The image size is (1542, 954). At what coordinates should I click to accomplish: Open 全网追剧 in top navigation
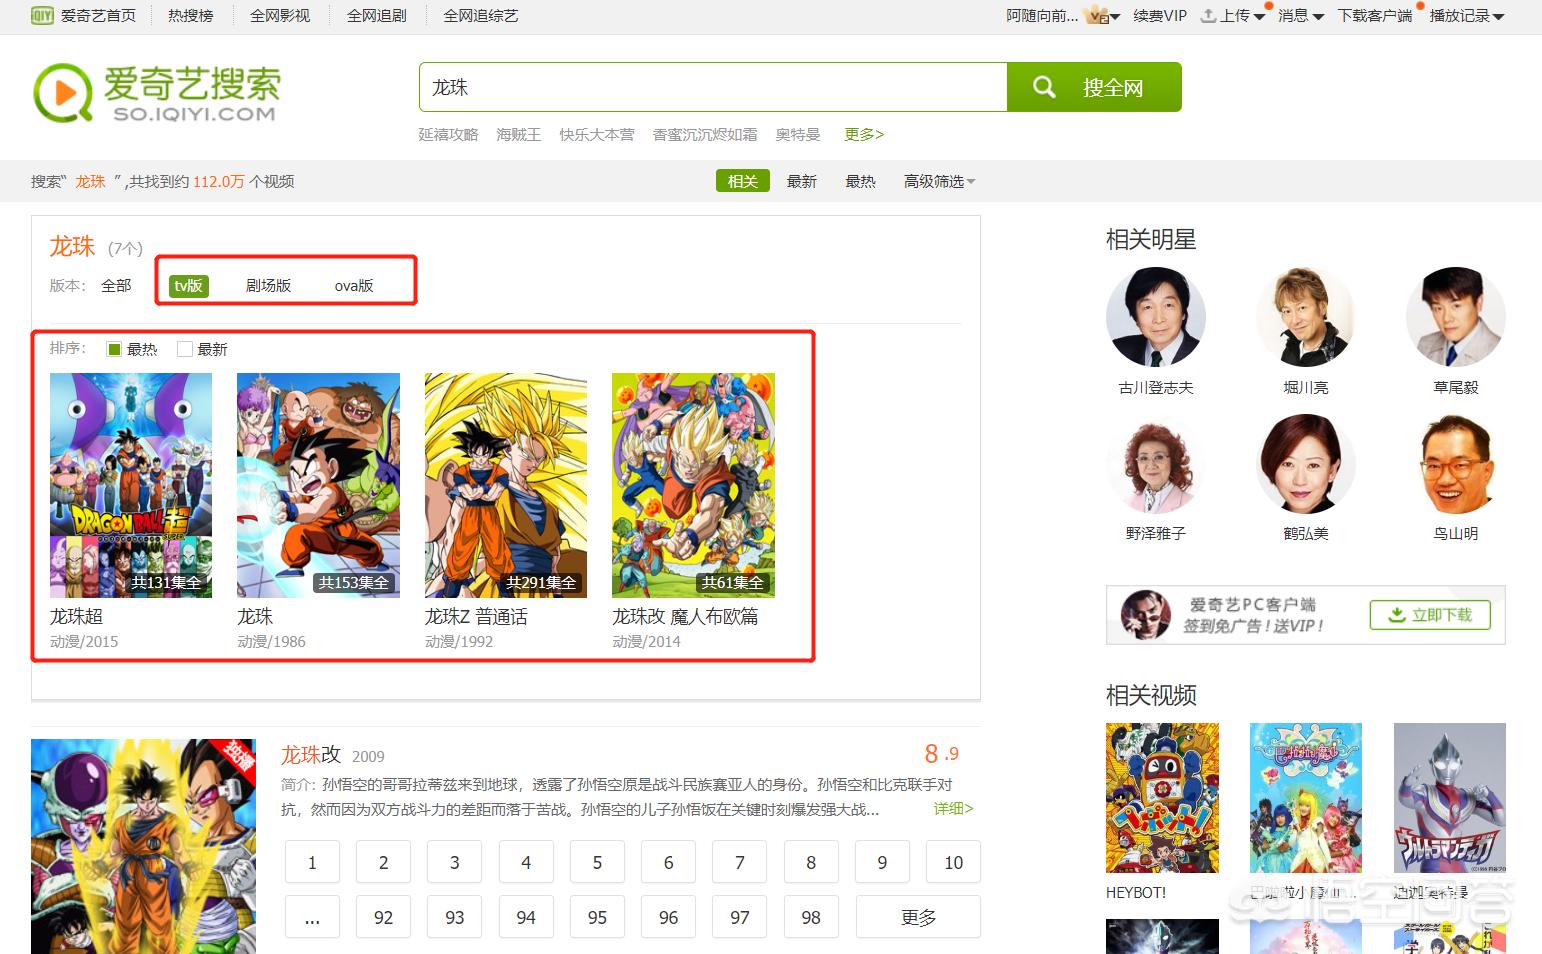(x=377, y=15)
